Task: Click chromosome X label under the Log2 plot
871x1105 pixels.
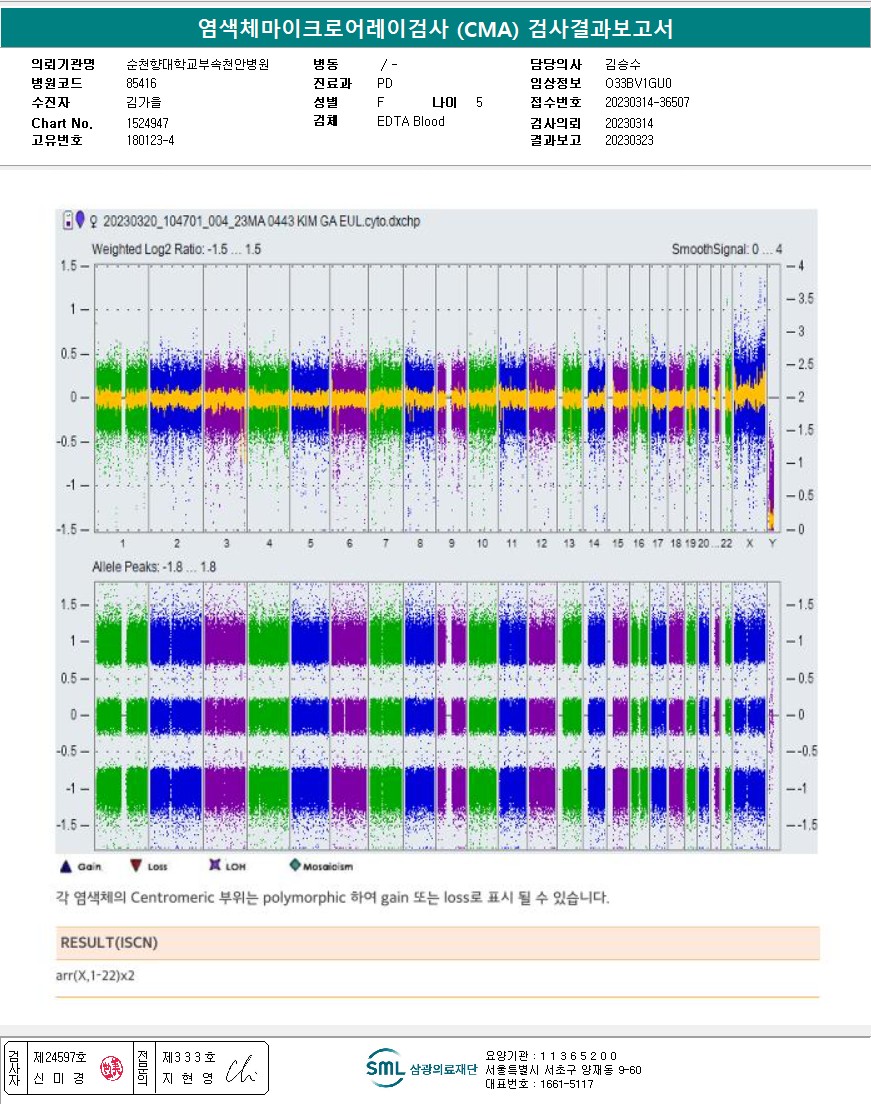Action: (x=749, y=543)
